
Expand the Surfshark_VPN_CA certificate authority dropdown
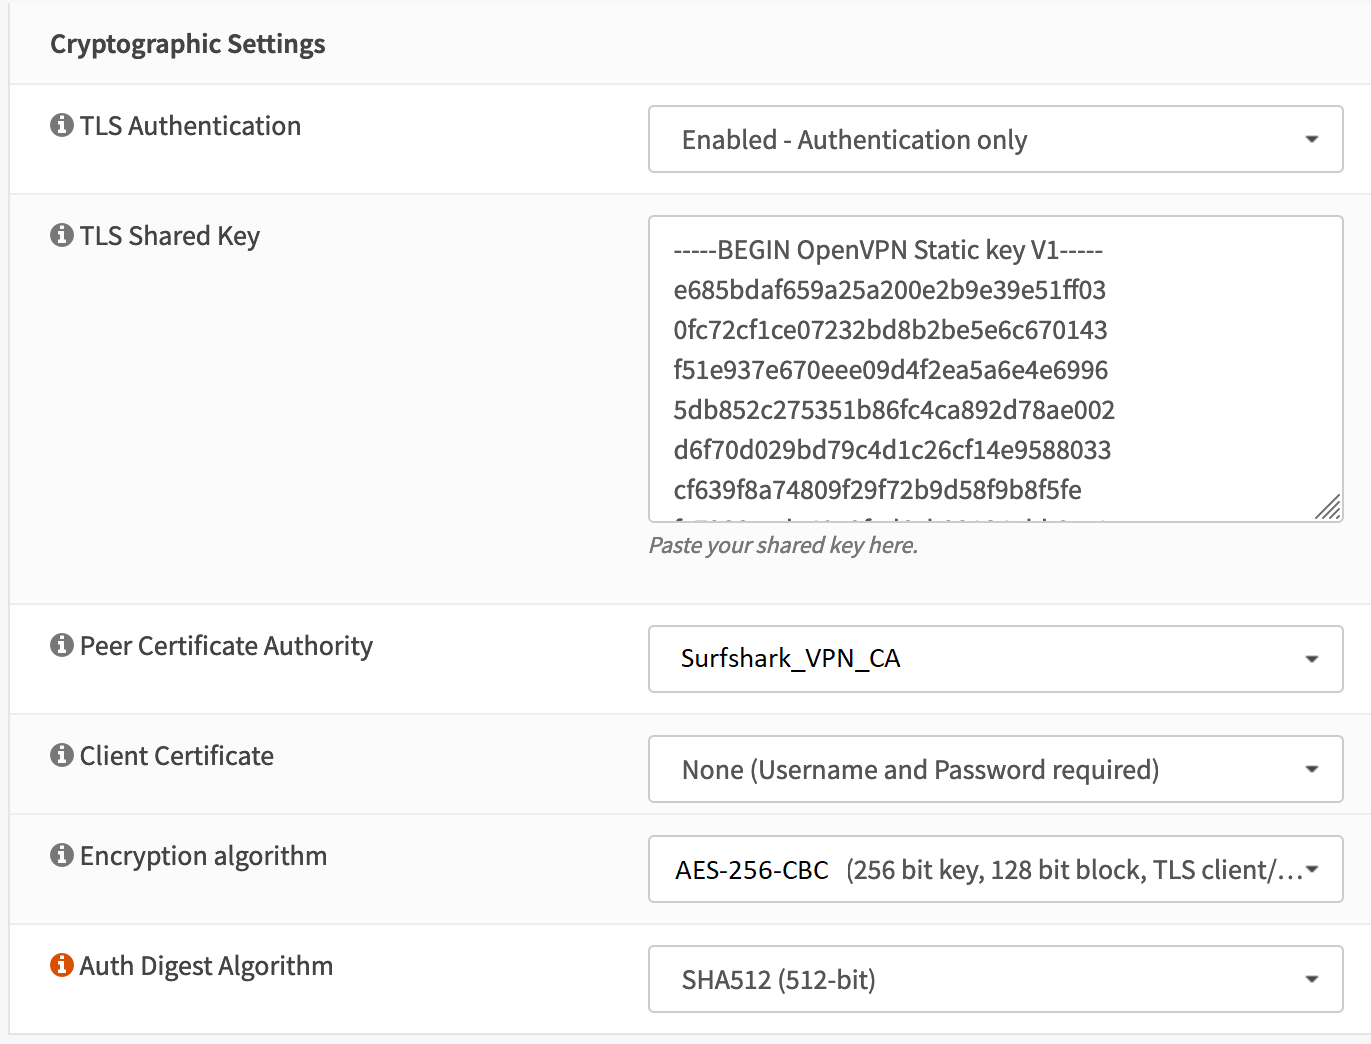coord(995,659)
